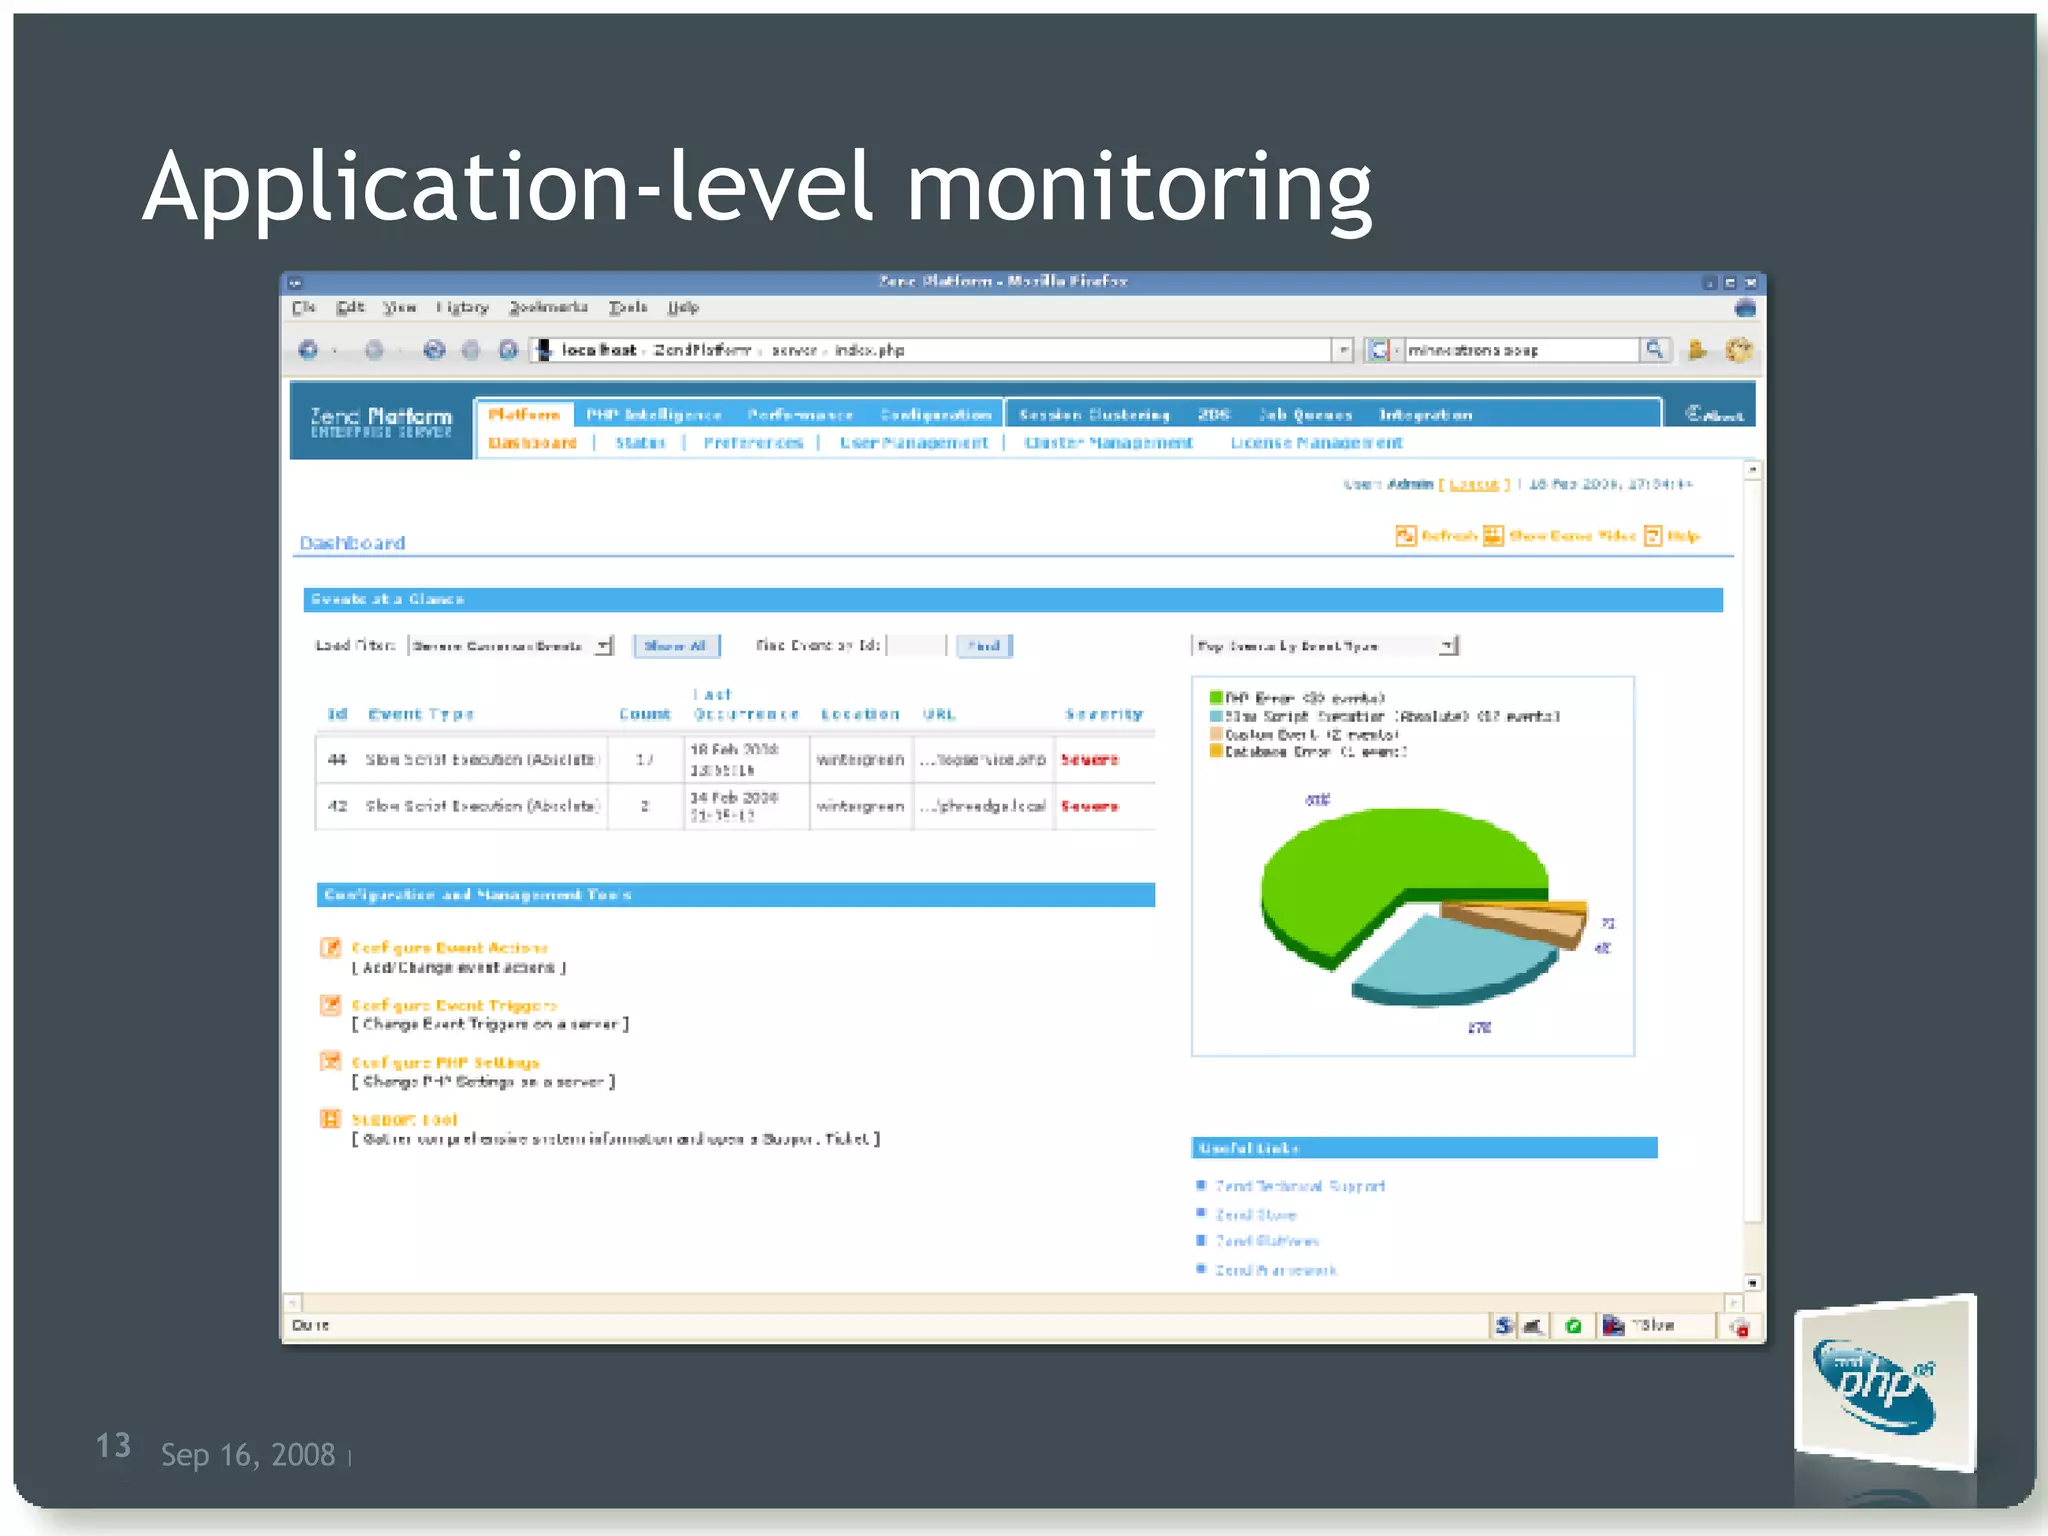Click the Show Demo Video icon
This screenshot has height=1536, width=2048.
pos(1493,536)
